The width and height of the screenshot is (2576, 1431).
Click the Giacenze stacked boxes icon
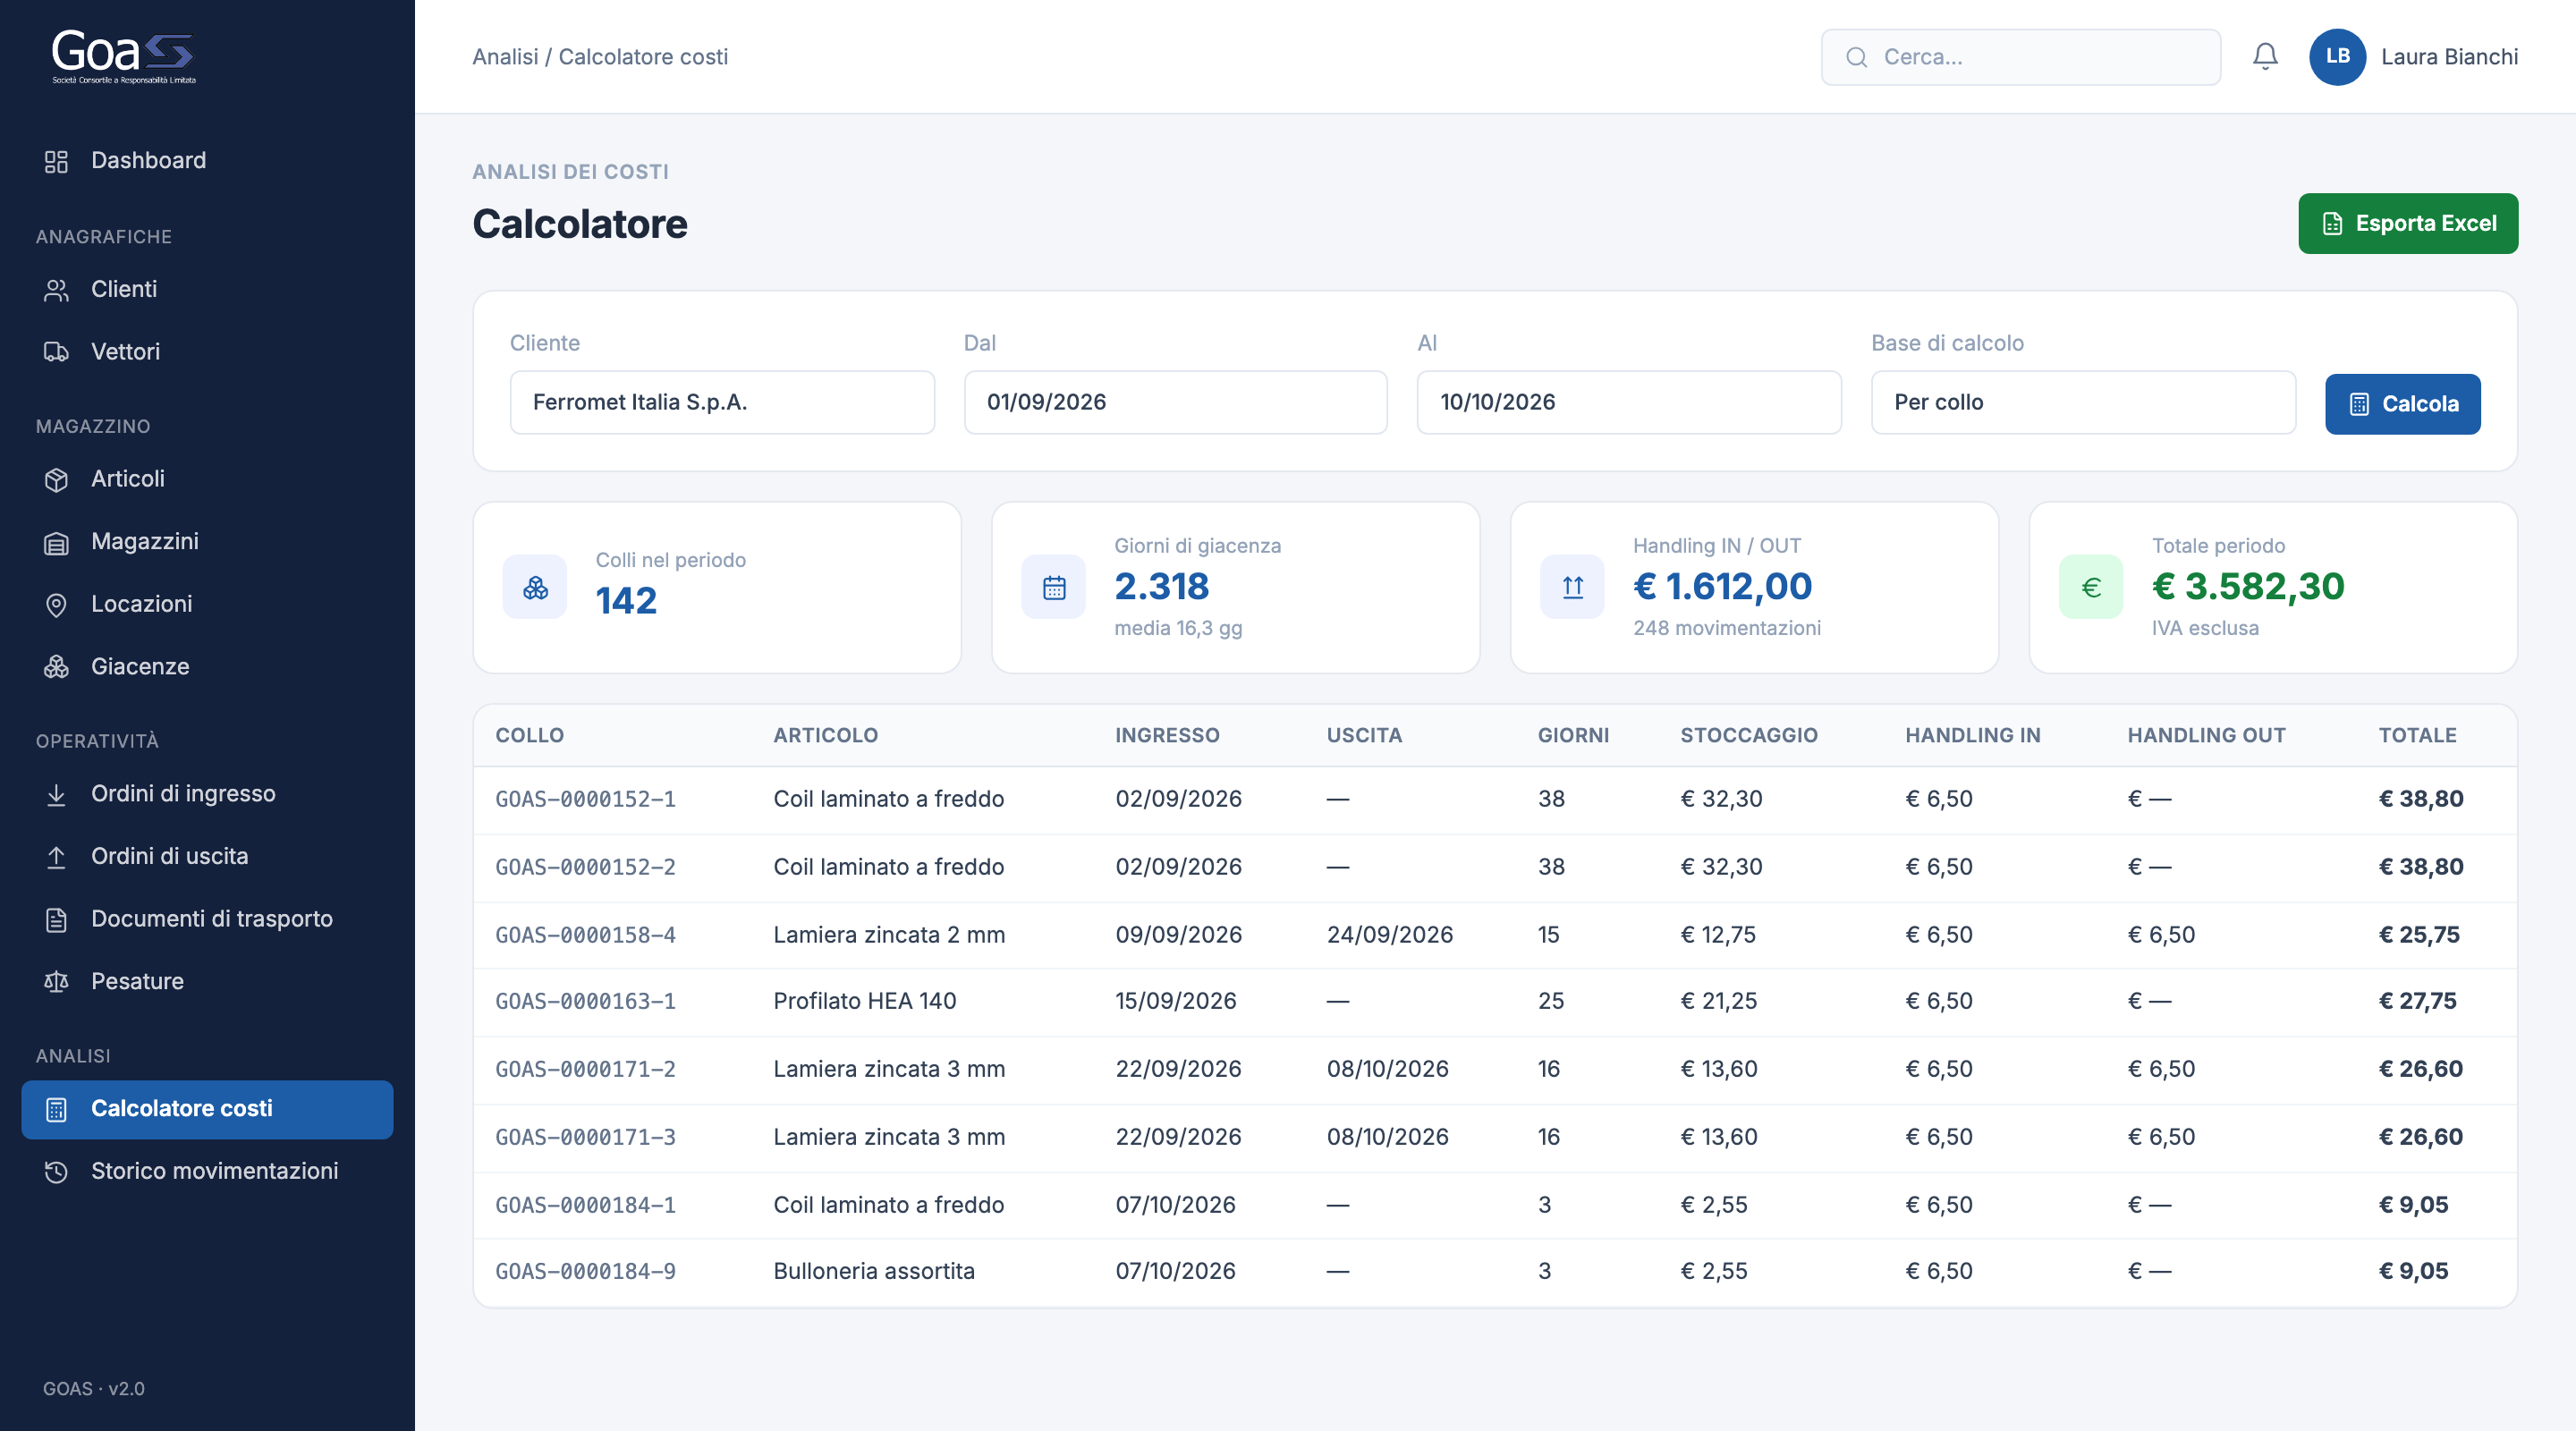tap(56, 667)
